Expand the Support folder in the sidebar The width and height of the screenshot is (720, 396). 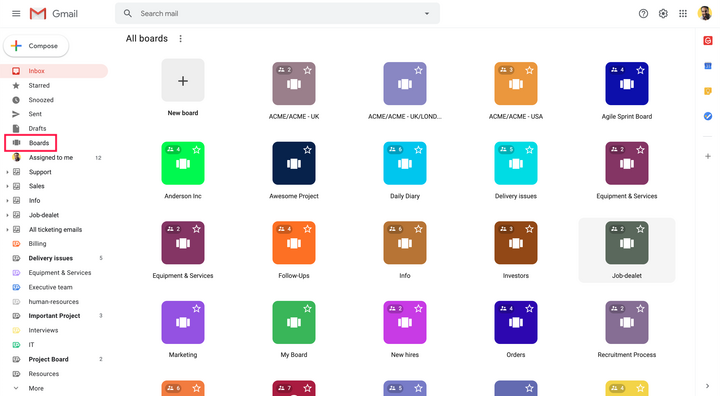pos(7,172)
